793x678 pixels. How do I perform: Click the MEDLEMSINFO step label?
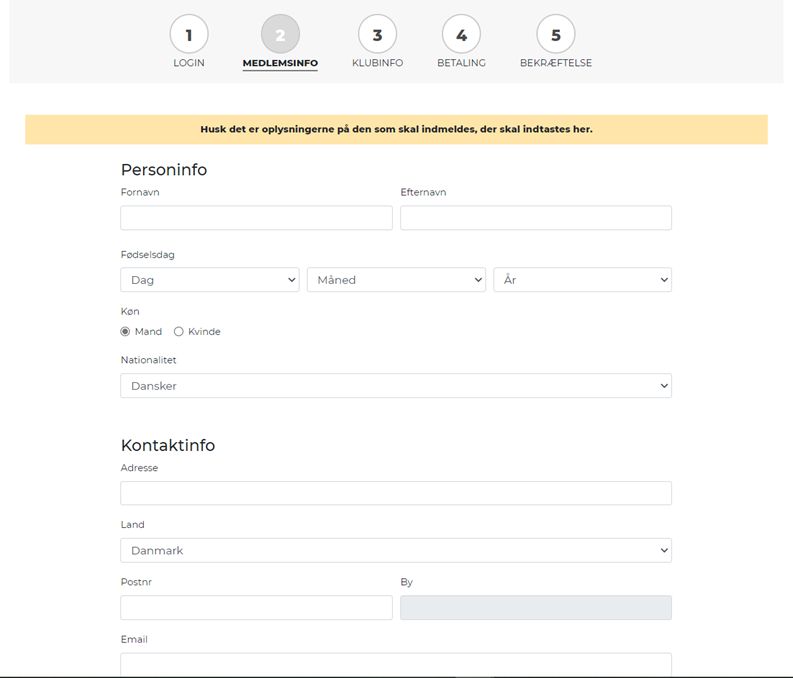point(280,63)
